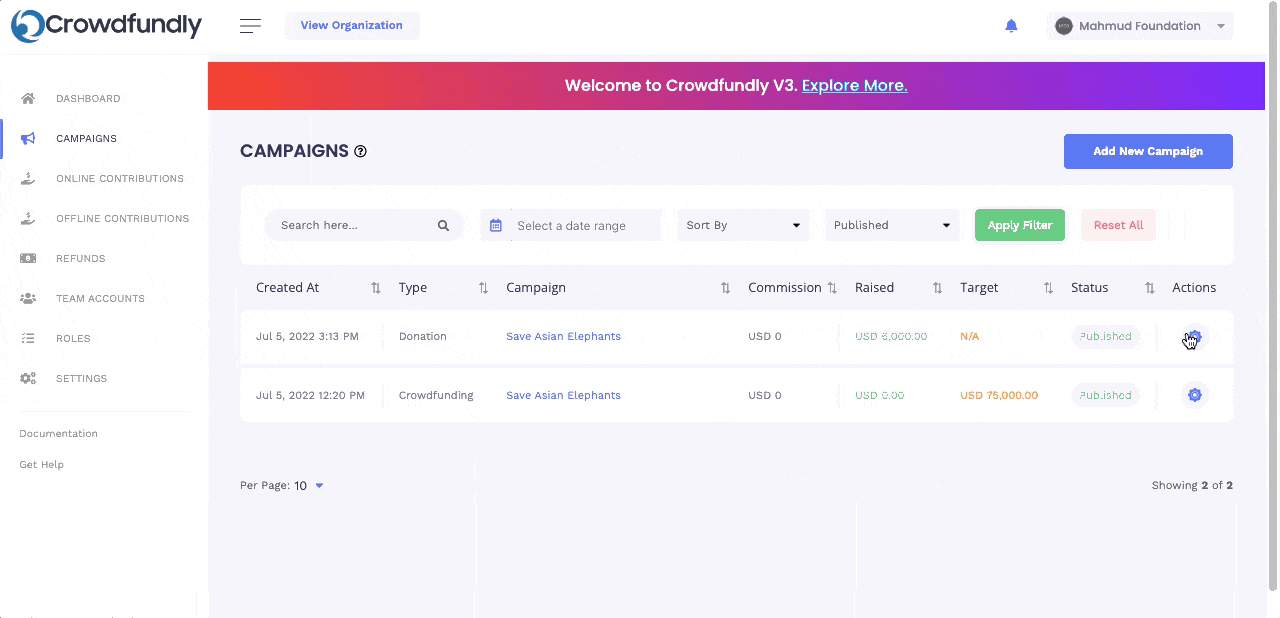Click the Published badge in Donation row
The image size is (1280, 618).
pos(1105,336)
